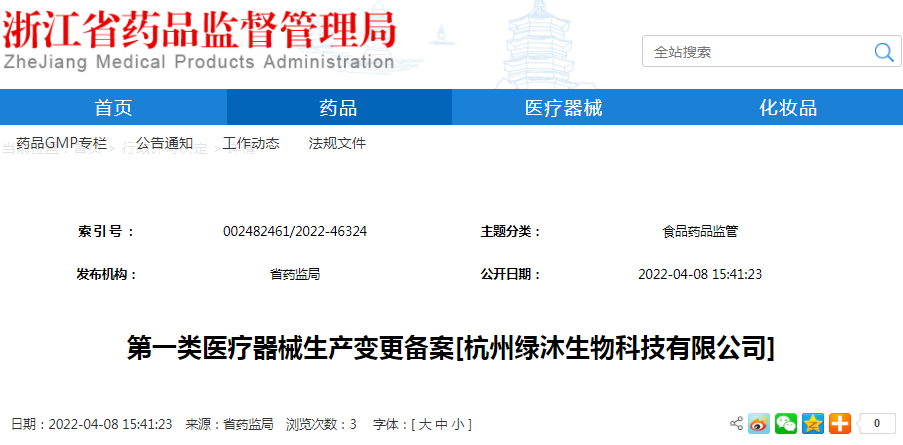The height and width of the screenshot is (445, 903).
Task: Share via the WeChat icon
Action: pyautogui.click(x=786, y=424)
